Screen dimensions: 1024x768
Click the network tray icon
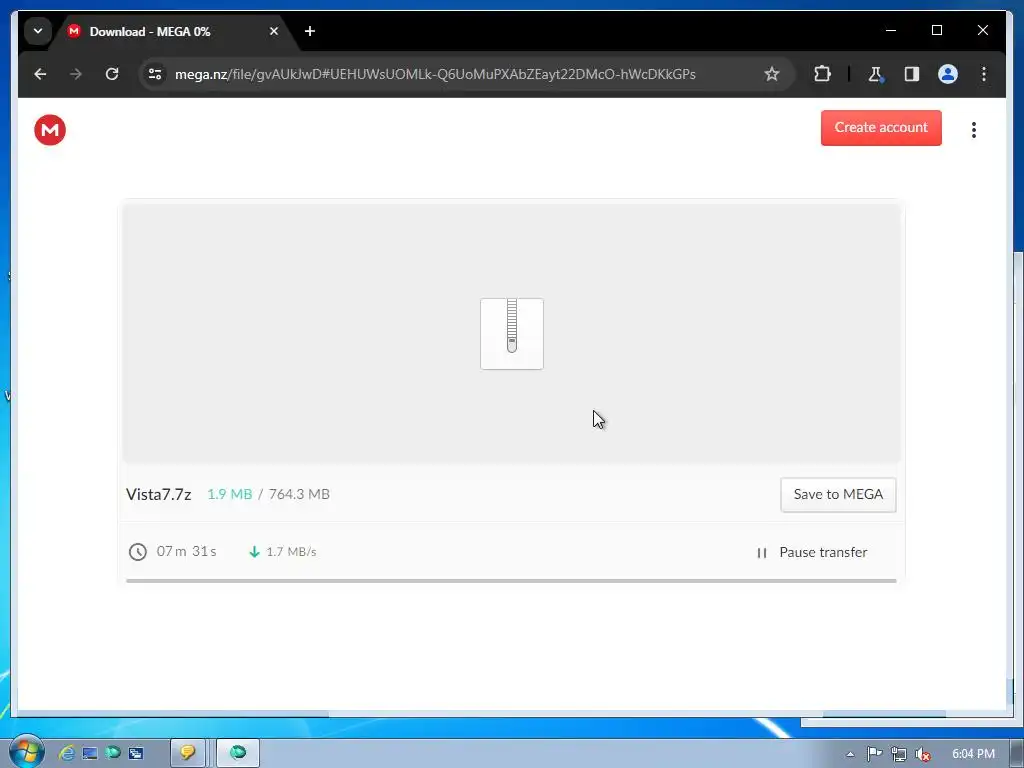(x=899, y=754)
